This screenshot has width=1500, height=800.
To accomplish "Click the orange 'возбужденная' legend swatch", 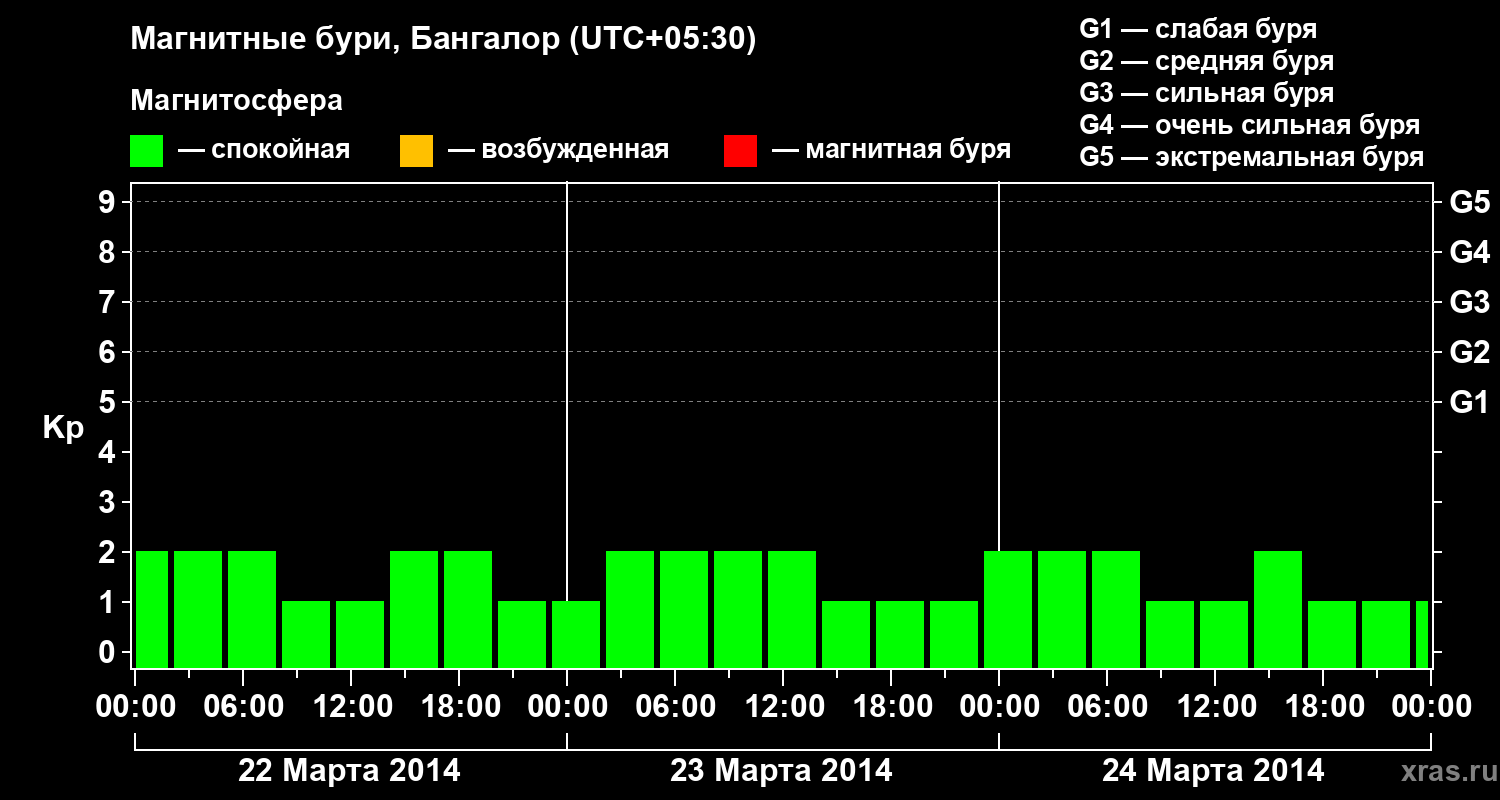I will (x=416, y=151).
